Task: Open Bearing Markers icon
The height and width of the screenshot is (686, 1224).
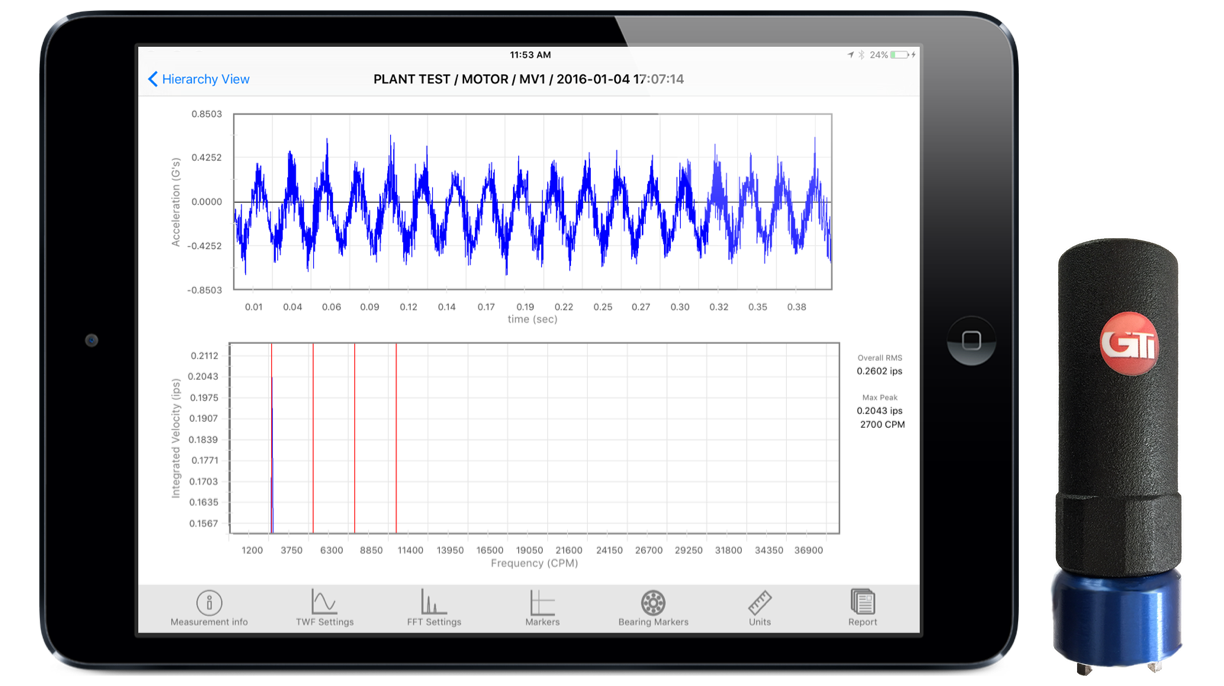Action: point(653,602)
